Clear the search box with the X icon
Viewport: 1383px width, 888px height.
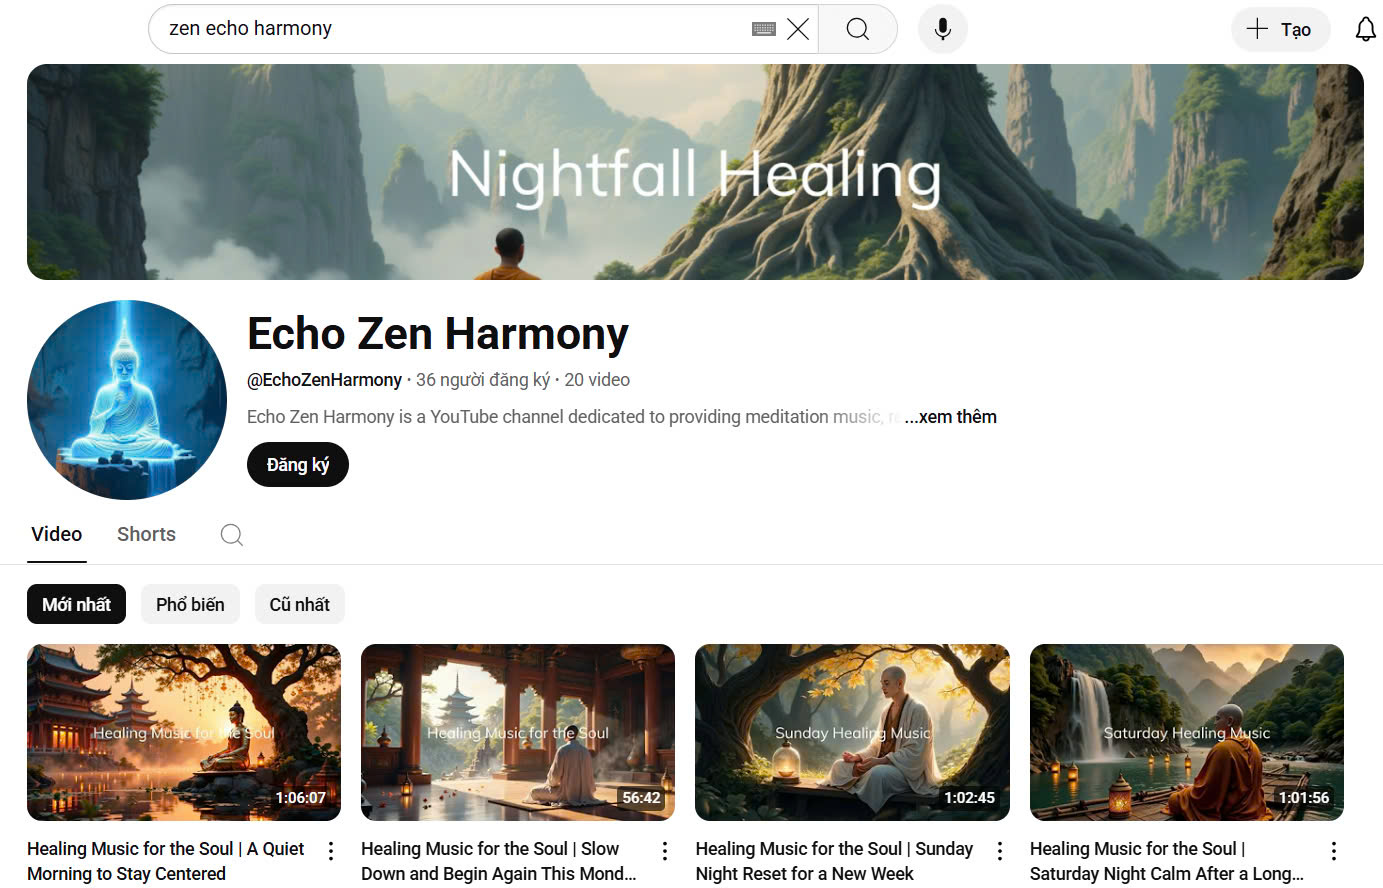tap(798, 29)
